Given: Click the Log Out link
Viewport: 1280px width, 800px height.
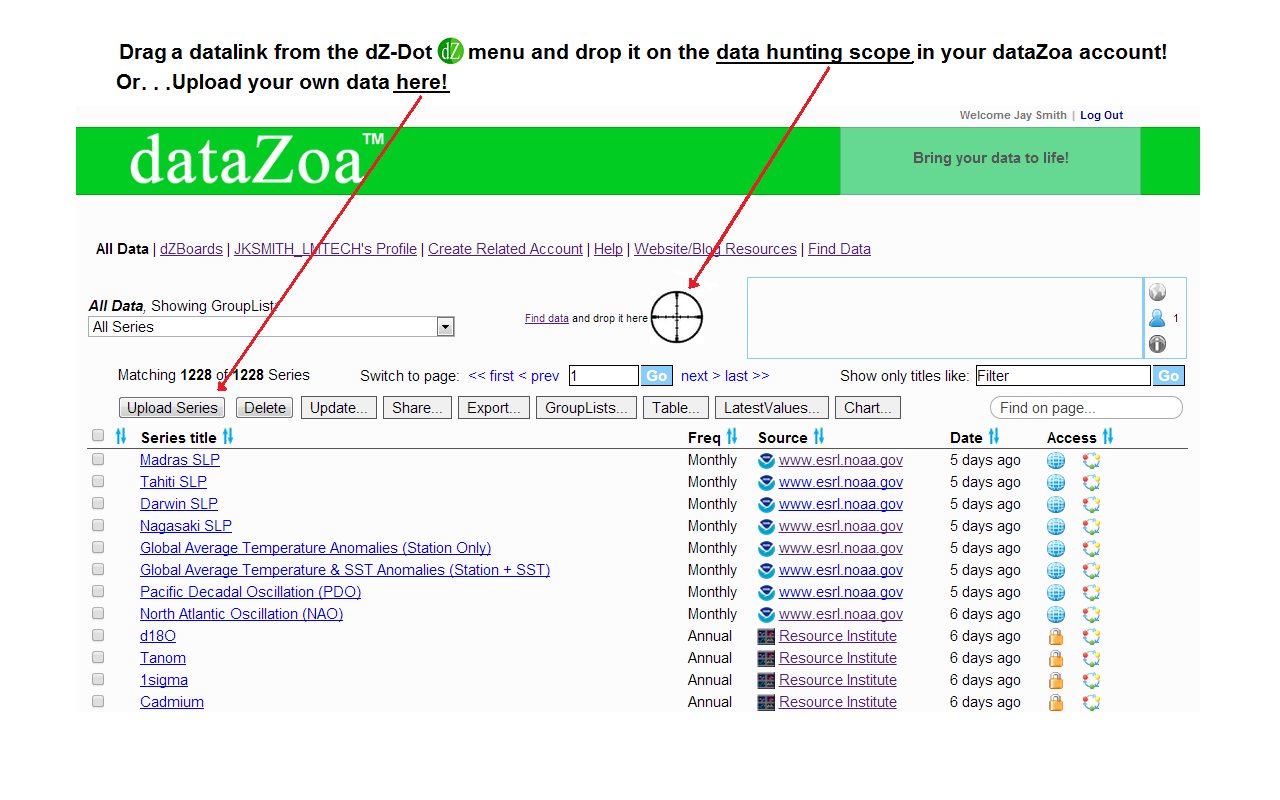Looking at the screenshot, I should pos(1101,115).
